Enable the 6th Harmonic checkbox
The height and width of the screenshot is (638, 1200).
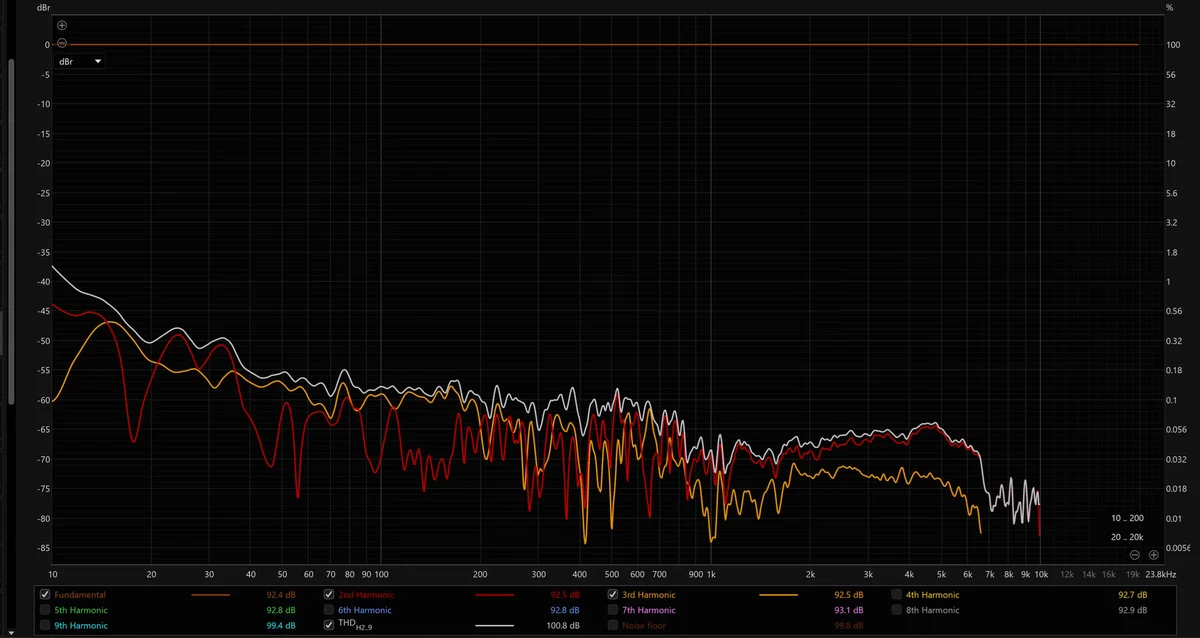[x=329, y=610]
